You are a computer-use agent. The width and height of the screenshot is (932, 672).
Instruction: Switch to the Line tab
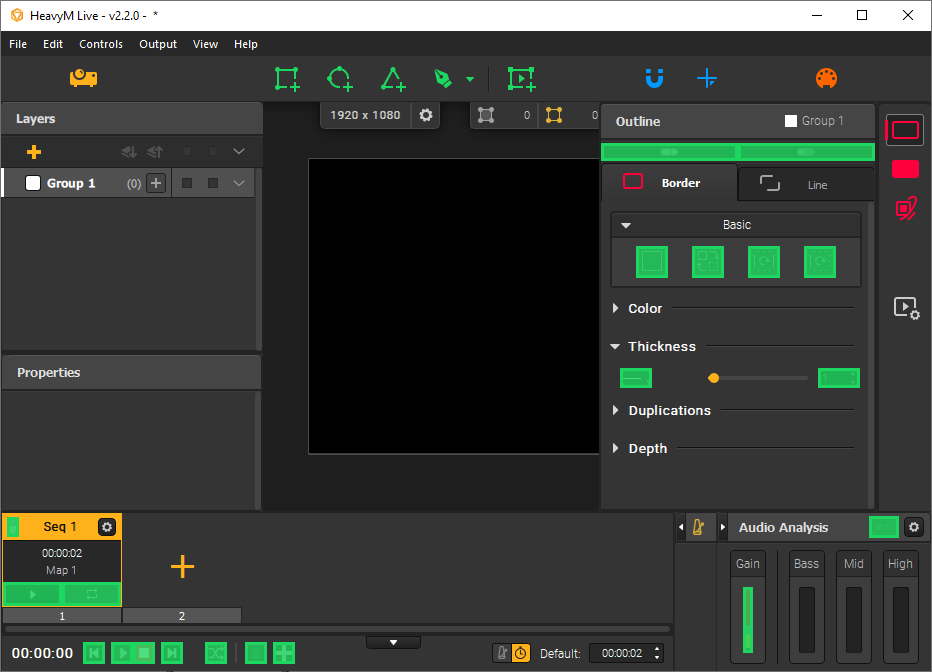805,184
